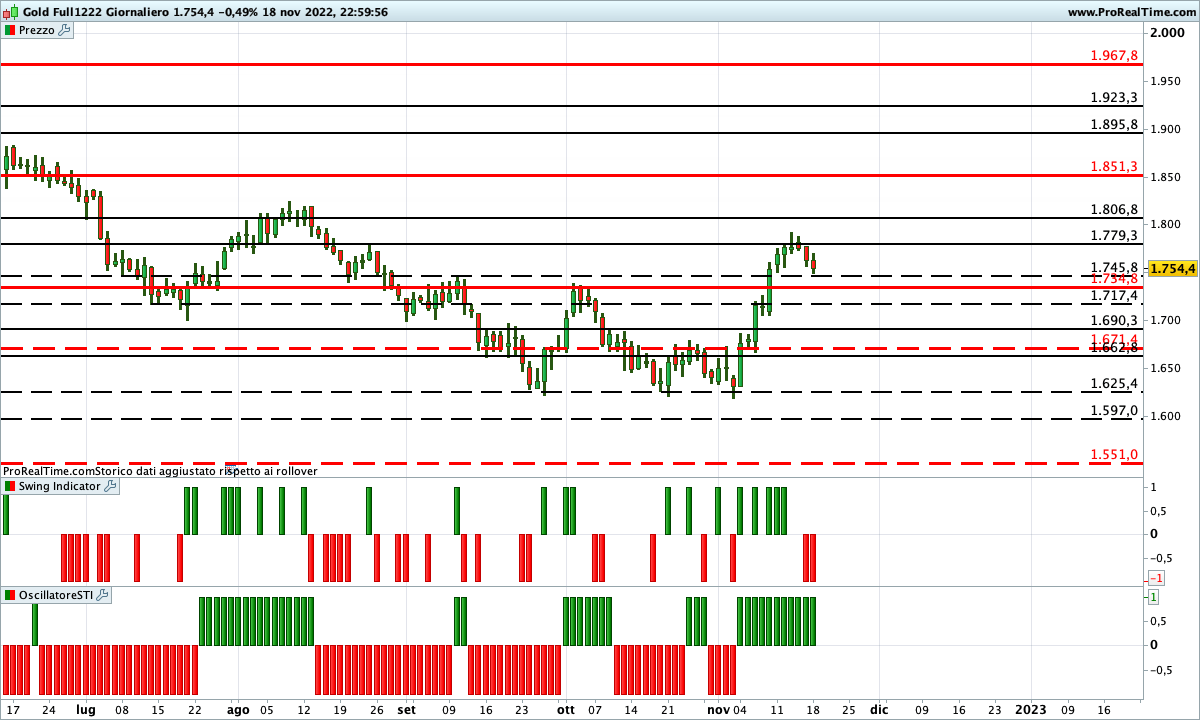
Task: Open Prezzo settings via its wrench icon
Action: point(65,30)
